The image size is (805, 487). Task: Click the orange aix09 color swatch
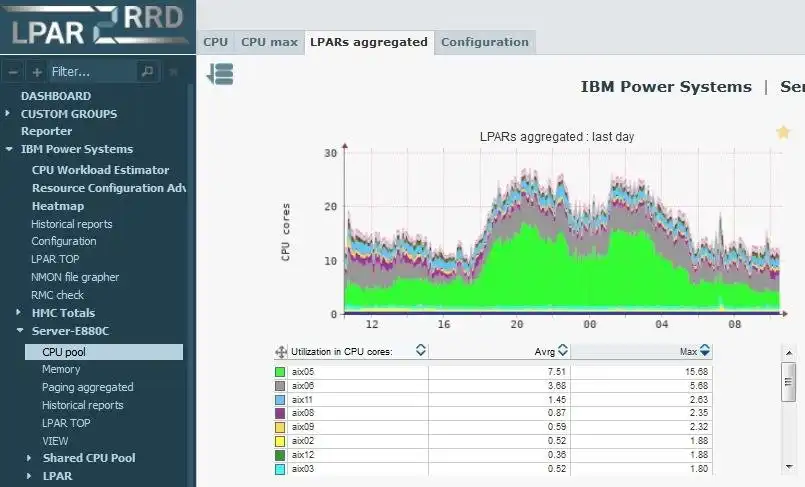280,427
